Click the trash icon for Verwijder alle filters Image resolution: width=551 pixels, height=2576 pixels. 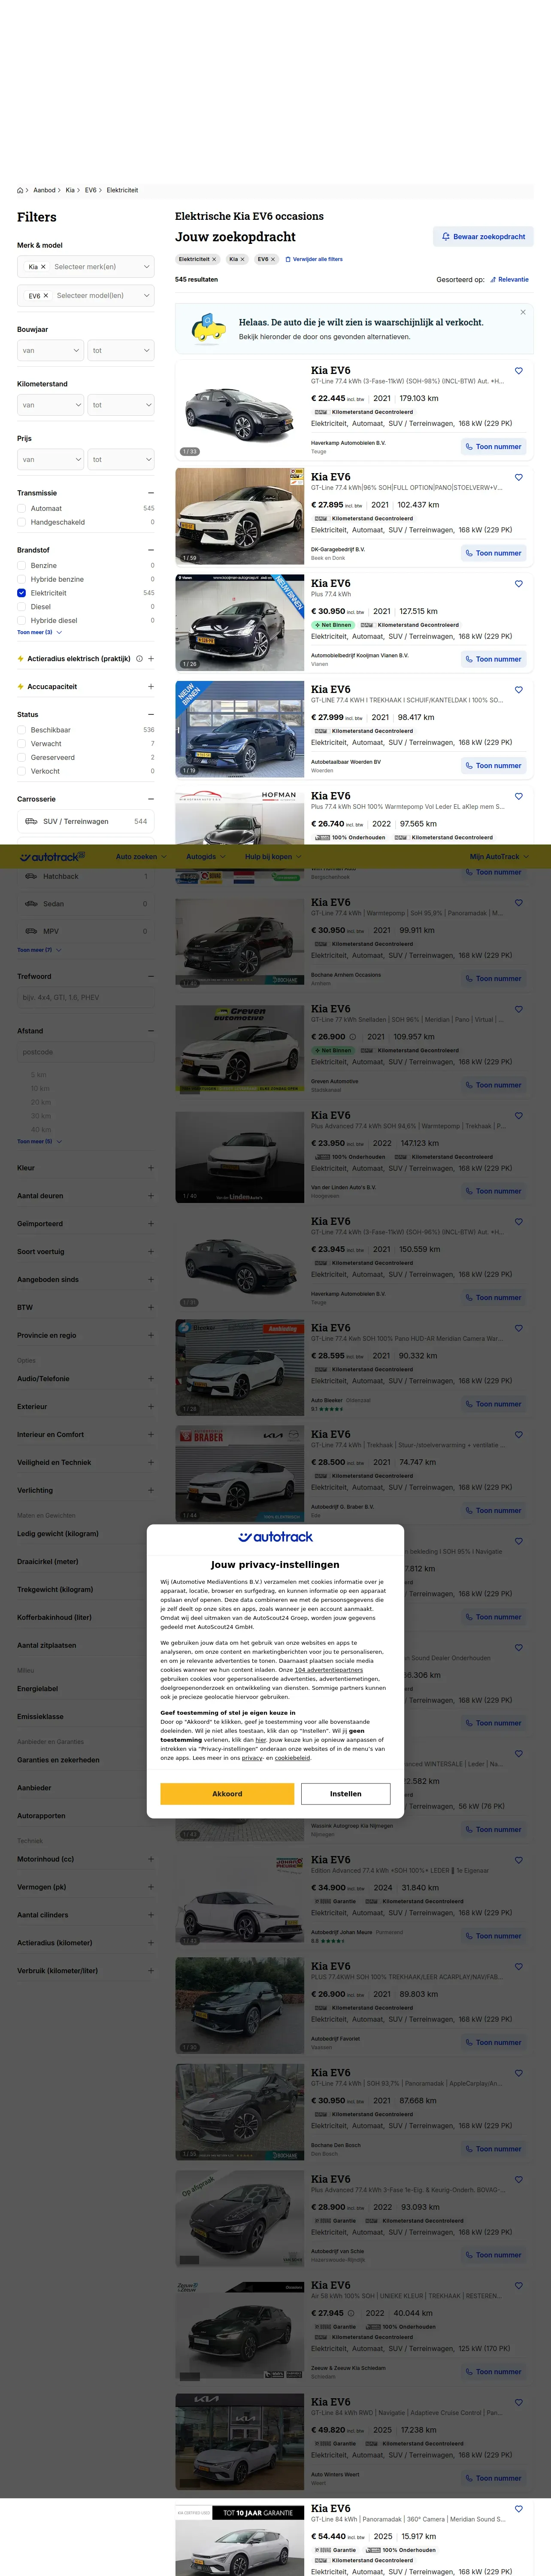288,259
